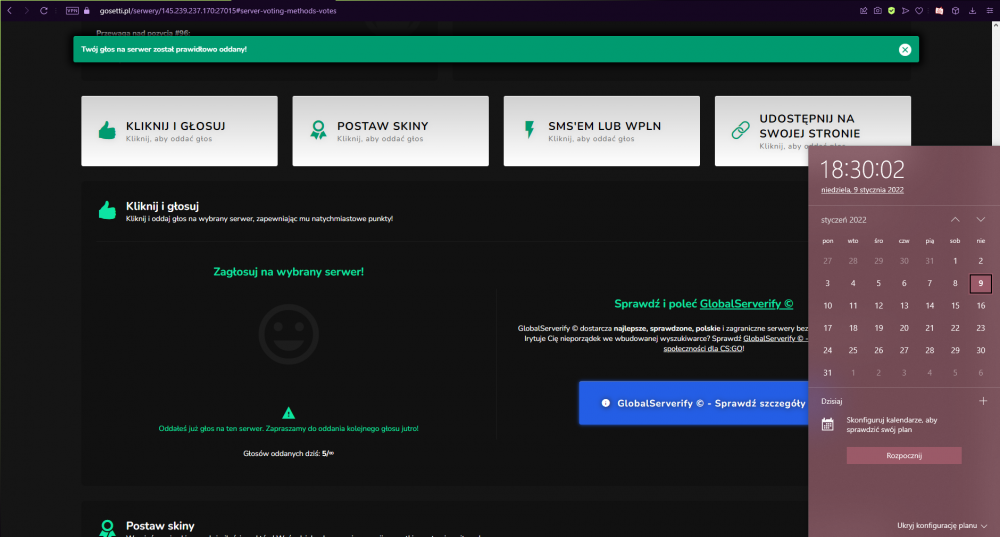Click the padlock site security icon

(x=87, y=11)
